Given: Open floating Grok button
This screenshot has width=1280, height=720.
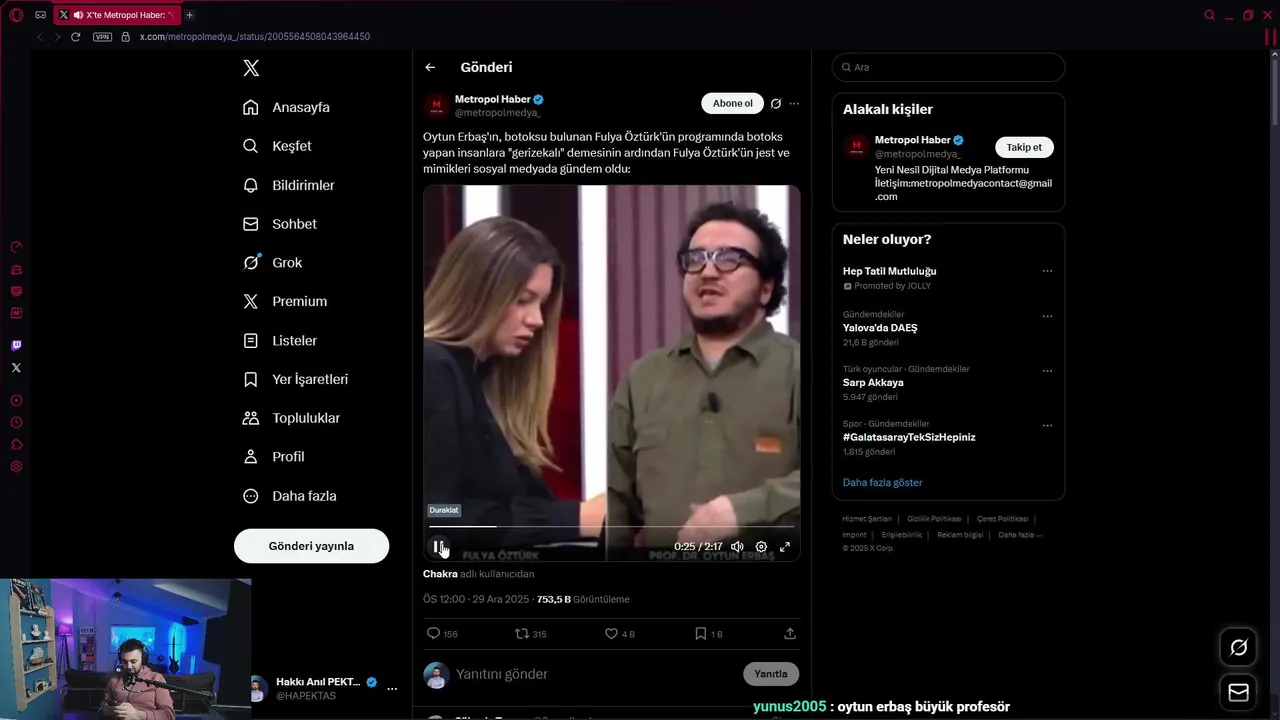Looking at the screenshot, I should (1238, 648).
